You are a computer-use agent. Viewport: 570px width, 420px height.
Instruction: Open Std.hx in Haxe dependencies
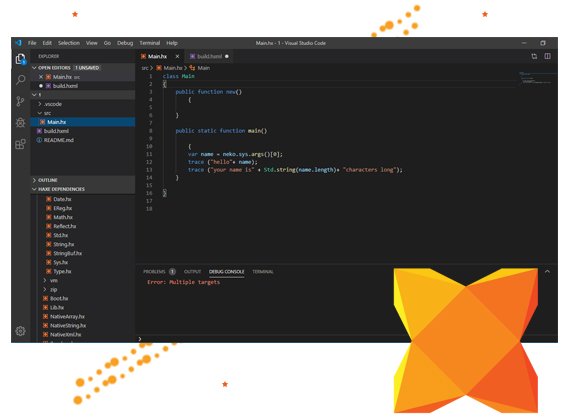click(60, 235)
